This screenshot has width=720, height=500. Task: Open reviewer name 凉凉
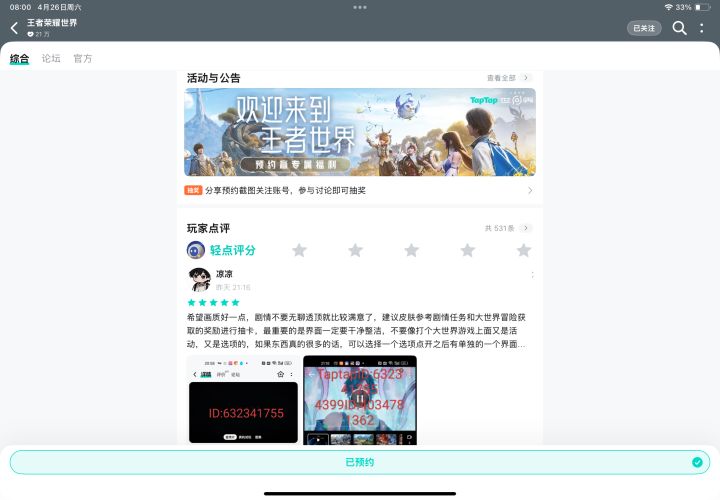tap(224, 274)
